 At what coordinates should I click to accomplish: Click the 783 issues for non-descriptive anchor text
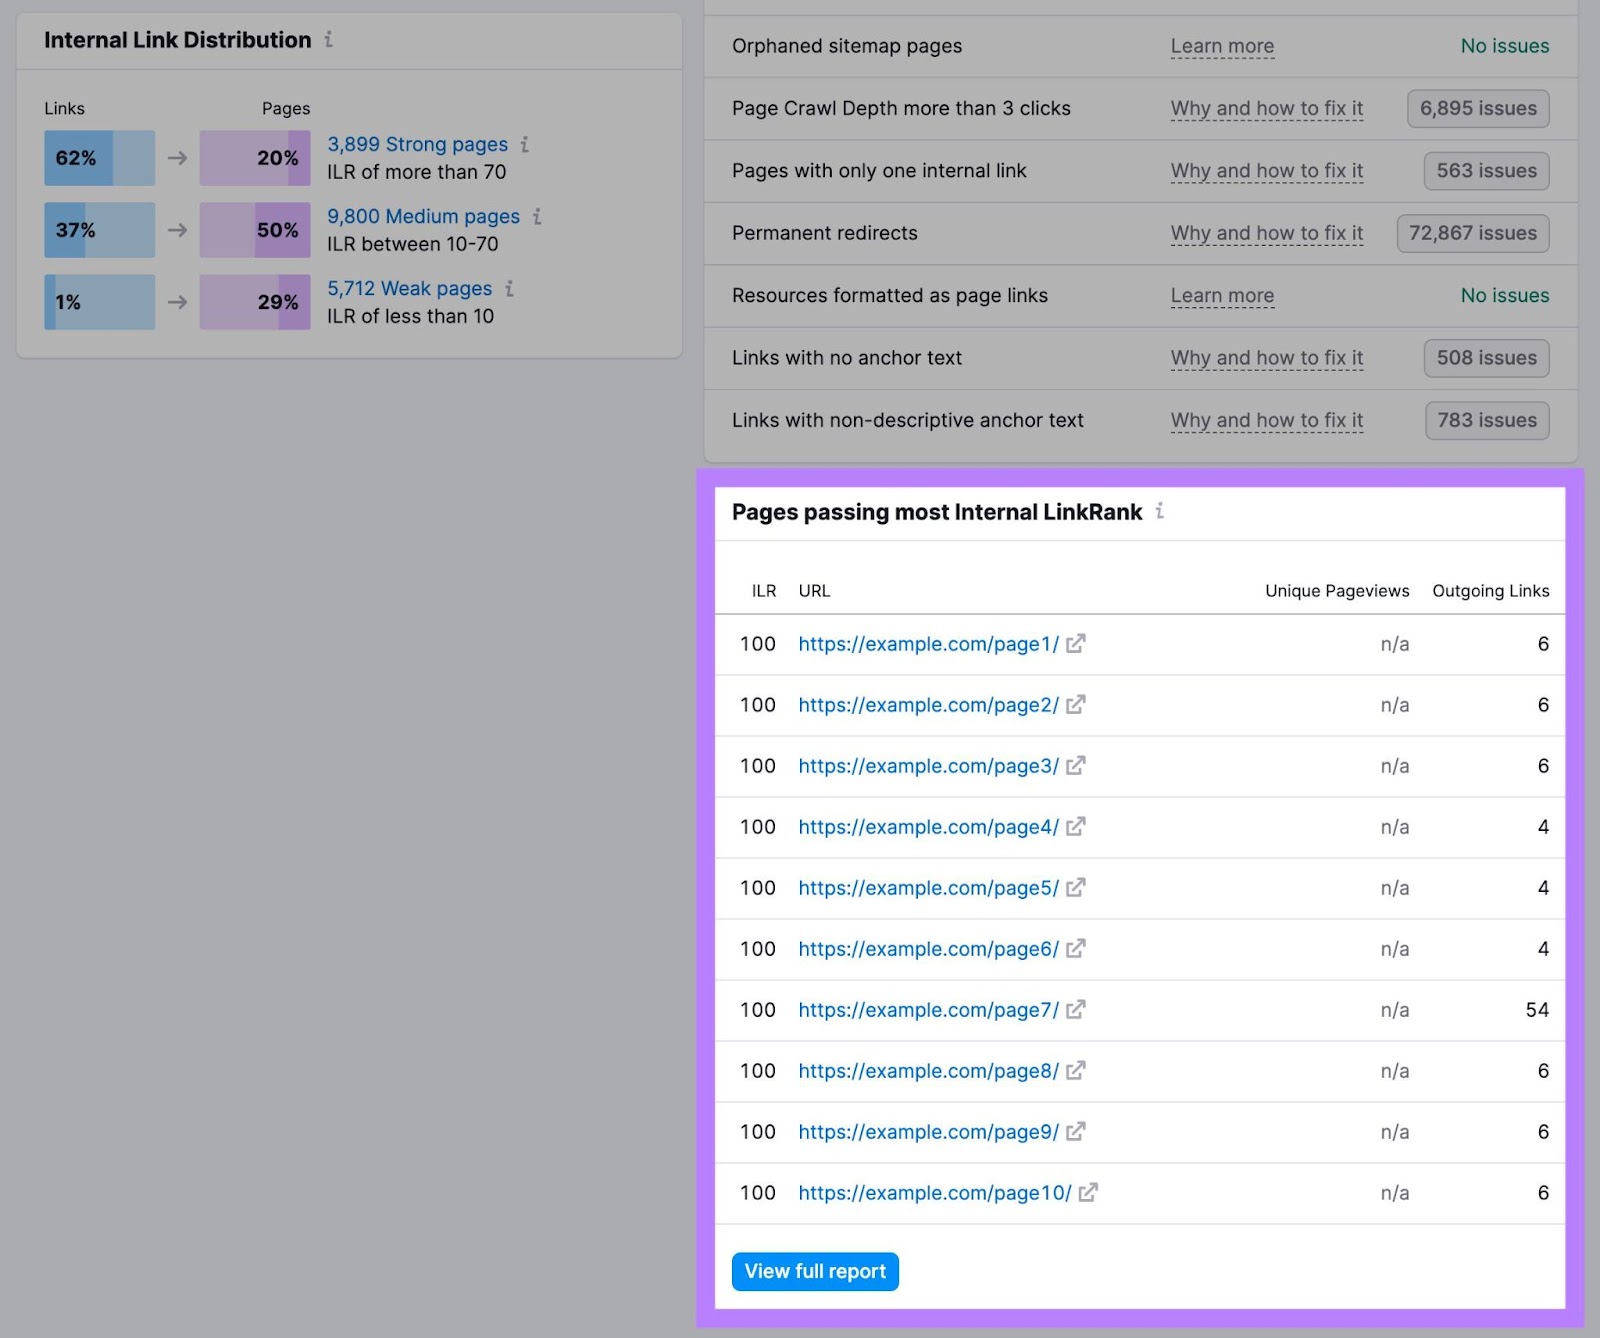coord(1486,420)
